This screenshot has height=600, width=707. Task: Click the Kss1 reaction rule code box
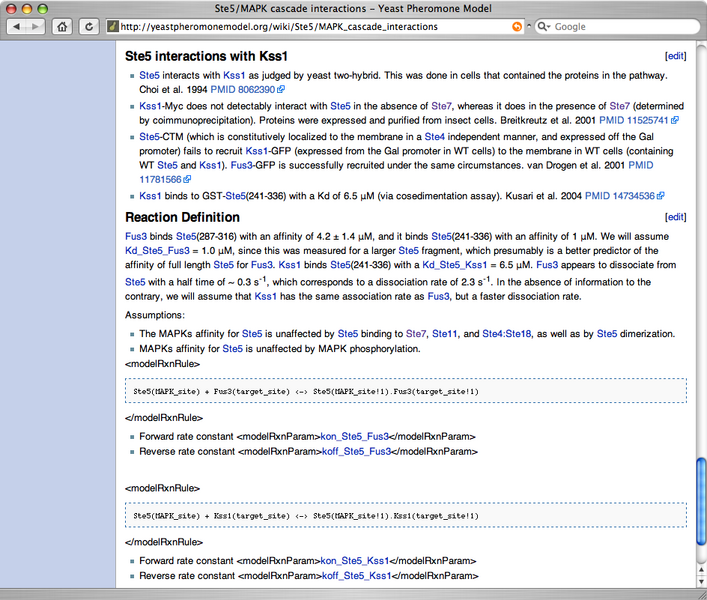click(406, 515)
